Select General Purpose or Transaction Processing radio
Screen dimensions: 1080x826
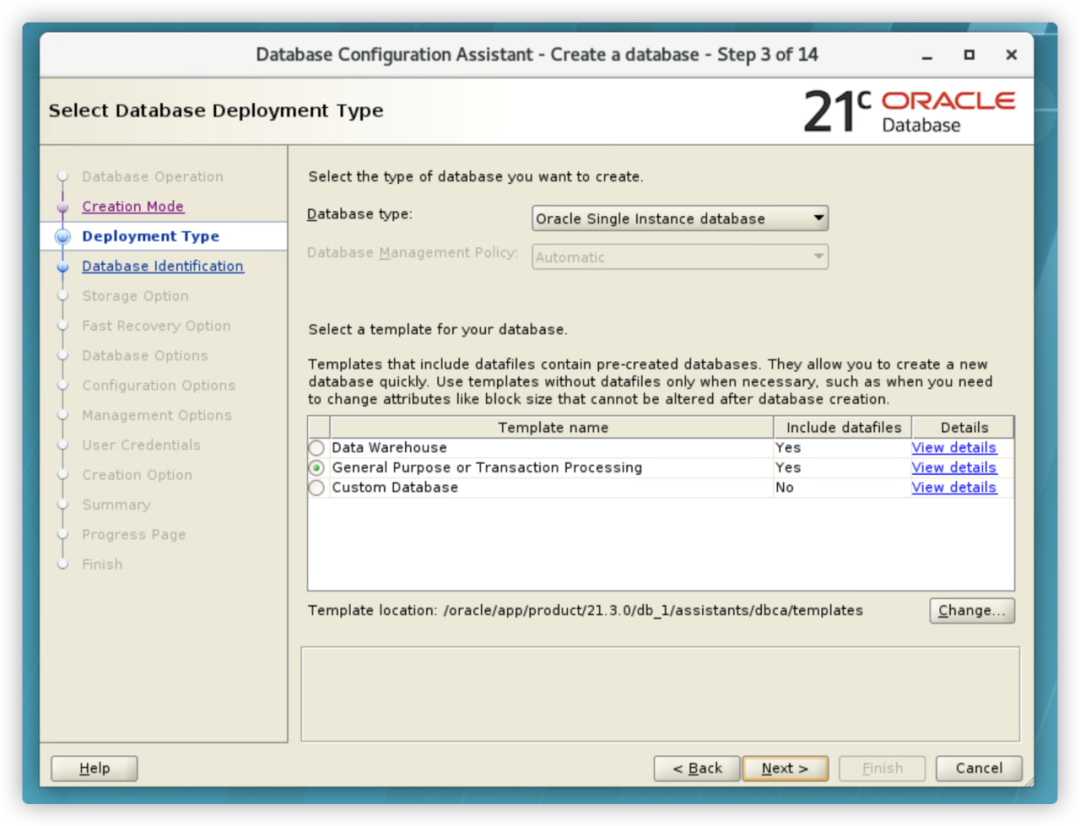pos(316,468)
